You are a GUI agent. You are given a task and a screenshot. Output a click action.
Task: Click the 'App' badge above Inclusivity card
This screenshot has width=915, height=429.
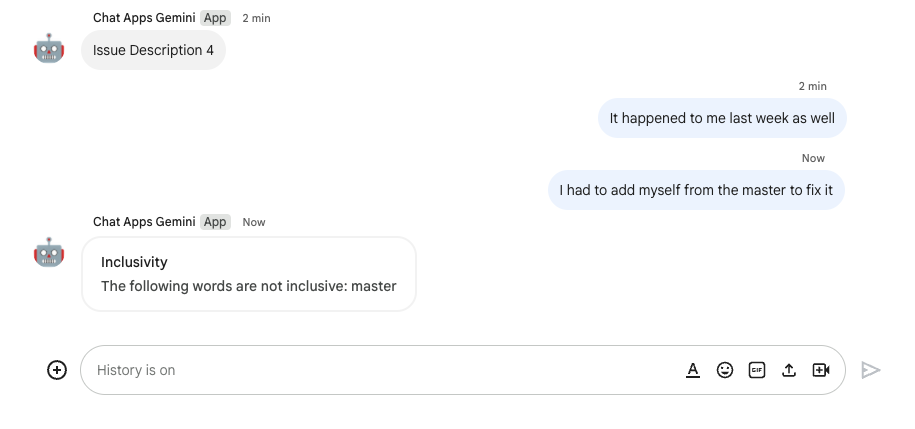(215, 222)
